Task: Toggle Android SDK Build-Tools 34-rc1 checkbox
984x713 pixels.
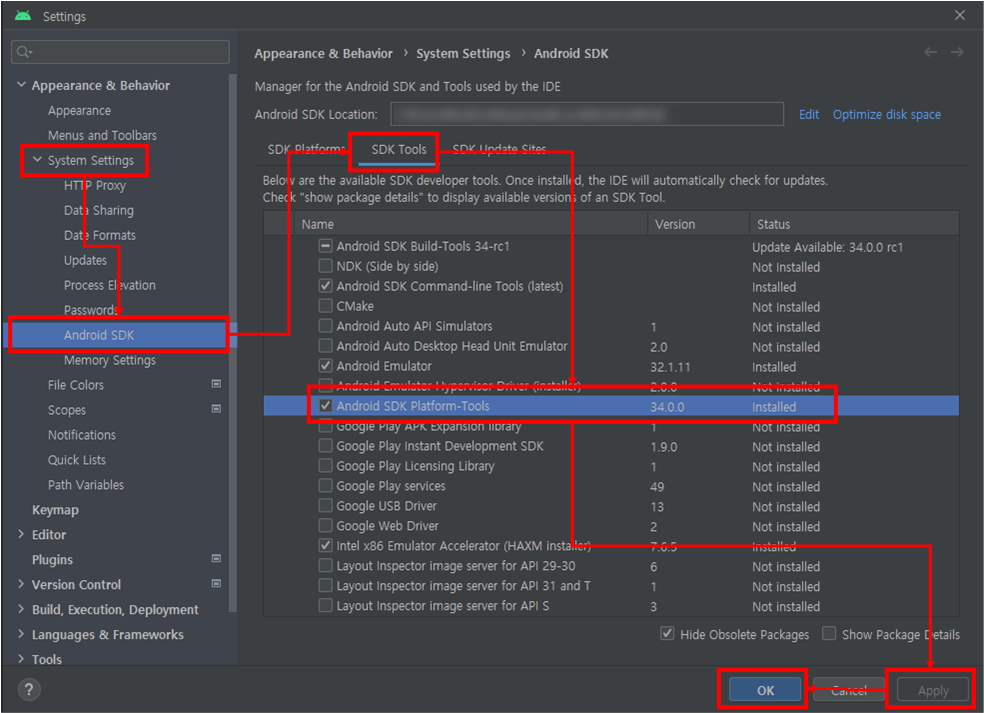Action: (x=325, y=246)
